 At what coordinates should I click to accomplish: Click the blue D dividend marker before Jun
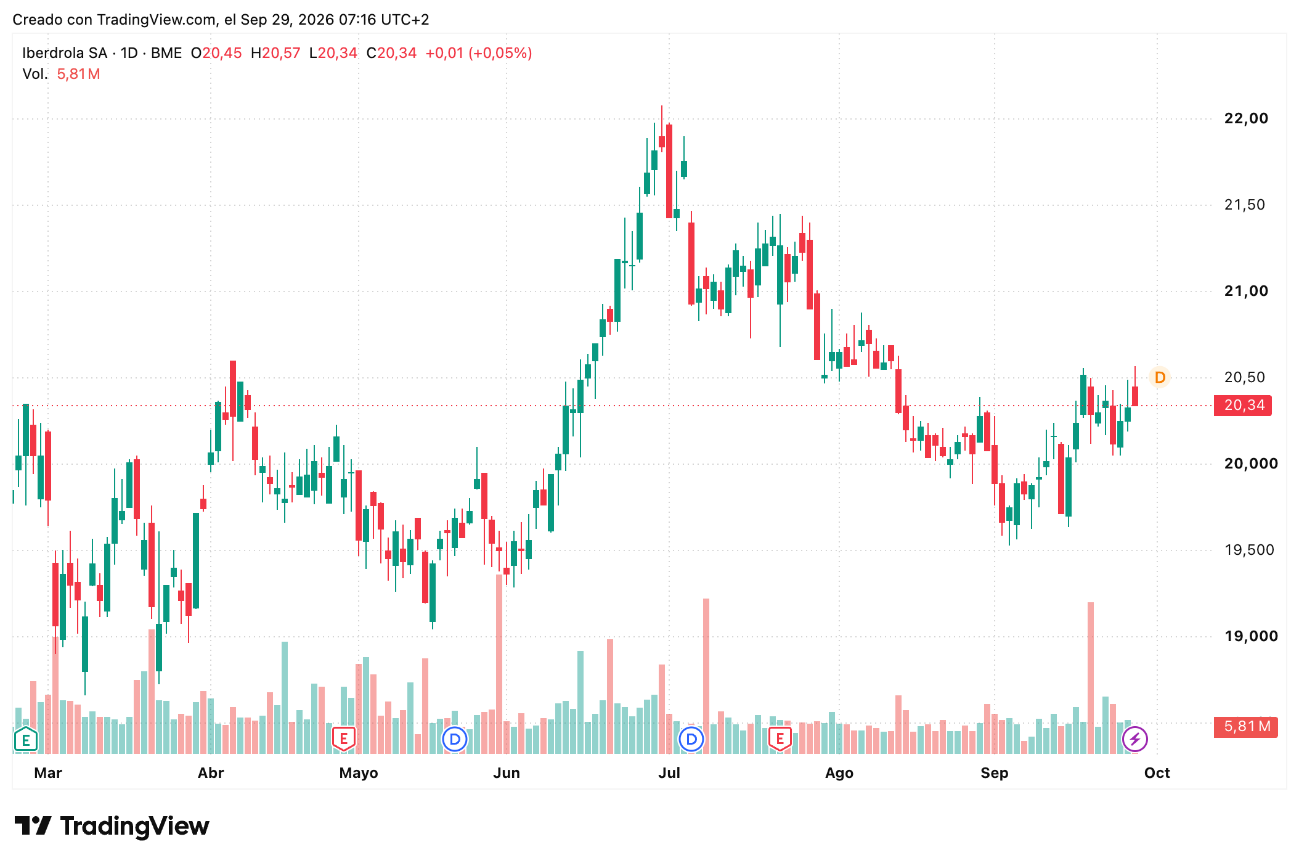(x=455, y=739)
